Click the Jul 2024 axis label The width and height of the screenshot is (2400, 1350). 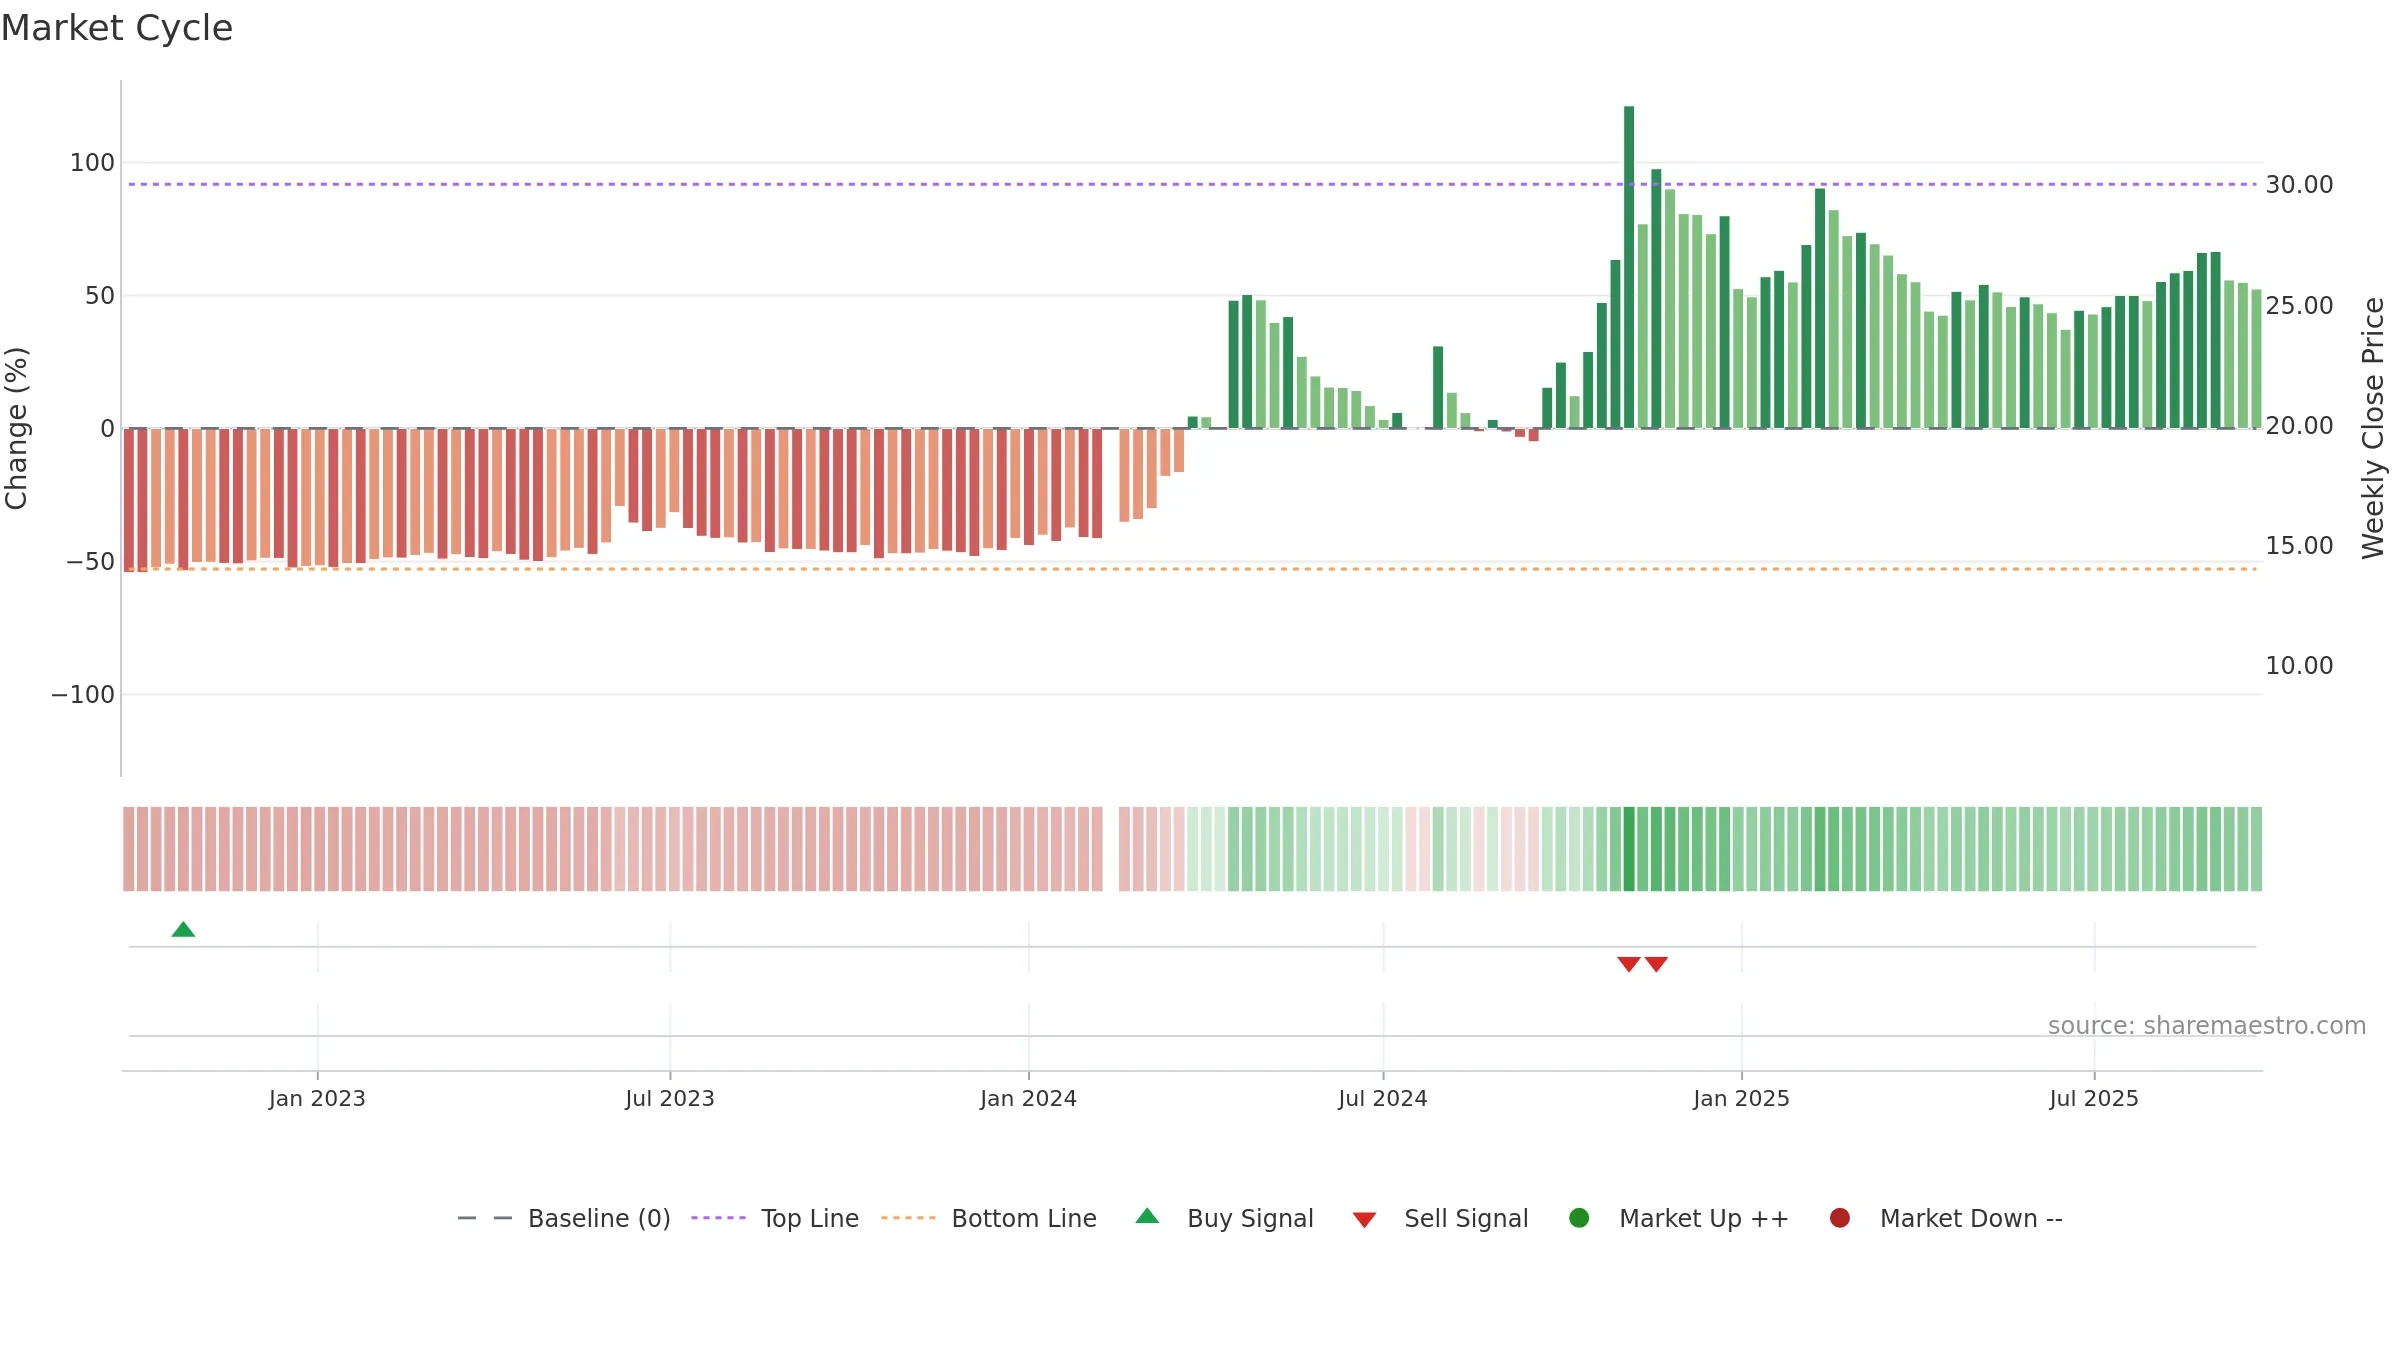click(x=1383, y=1098)
